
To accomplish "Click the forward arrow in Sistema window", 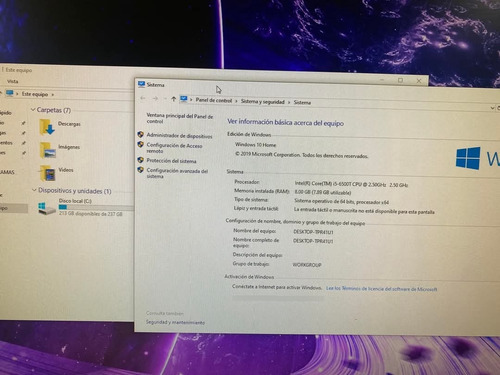I will click(x=155, y=98).
